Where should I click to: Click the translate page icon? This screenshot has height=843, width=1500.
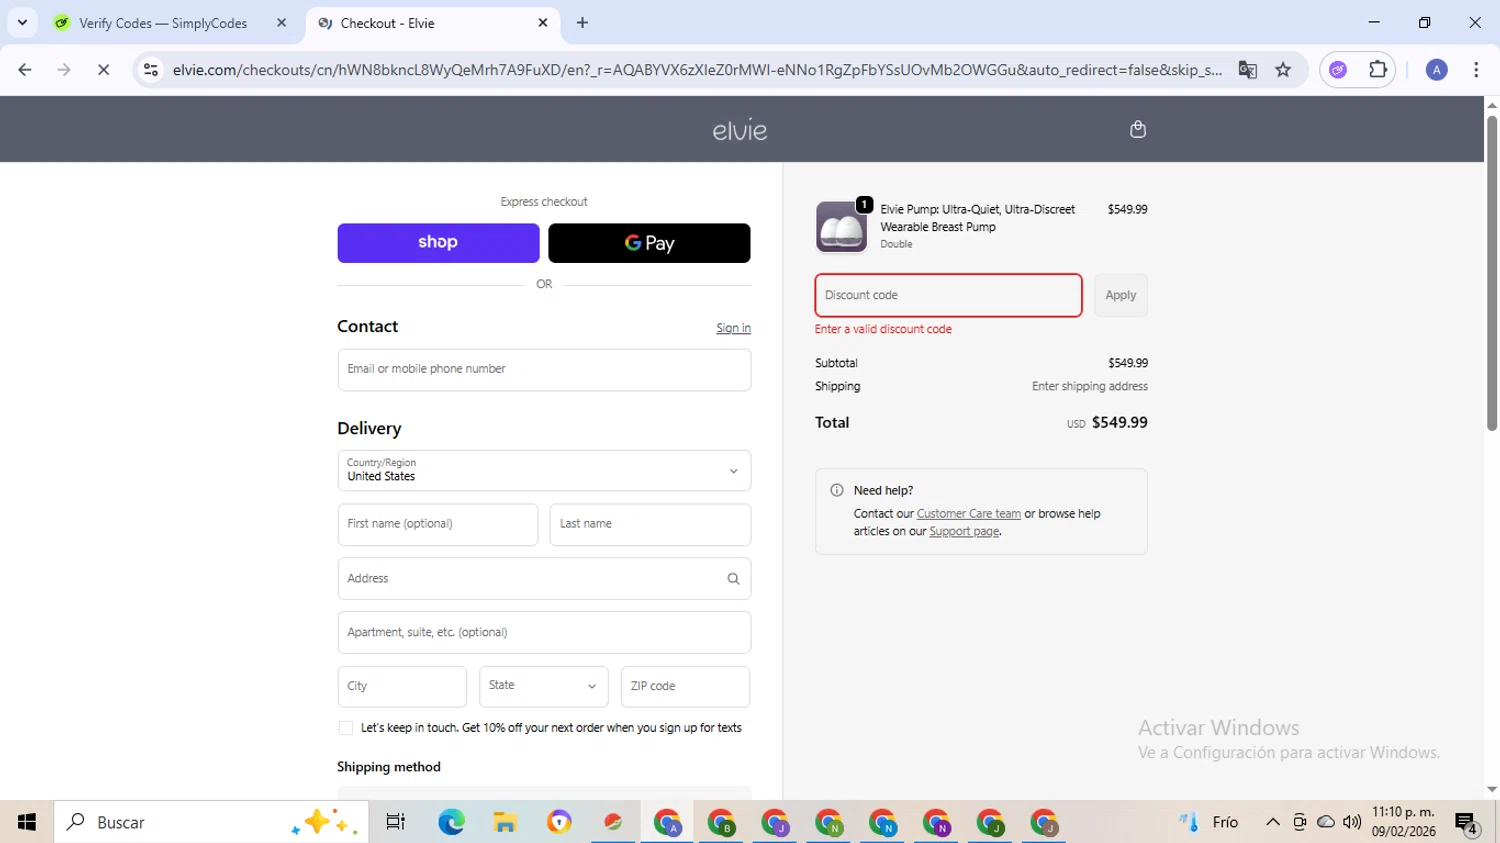pos(1247,70)
